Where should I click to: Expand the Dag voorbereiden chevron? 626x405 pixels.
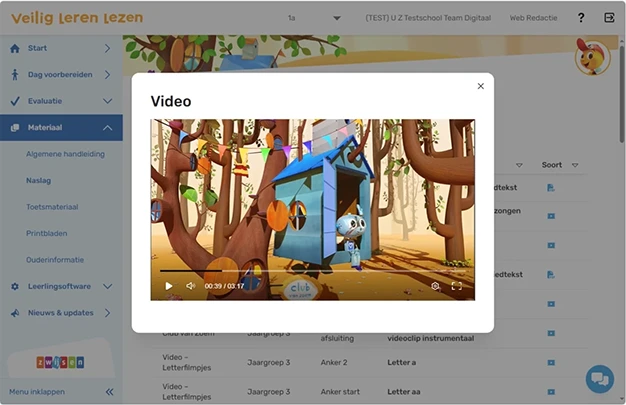[x=107, y=75]
